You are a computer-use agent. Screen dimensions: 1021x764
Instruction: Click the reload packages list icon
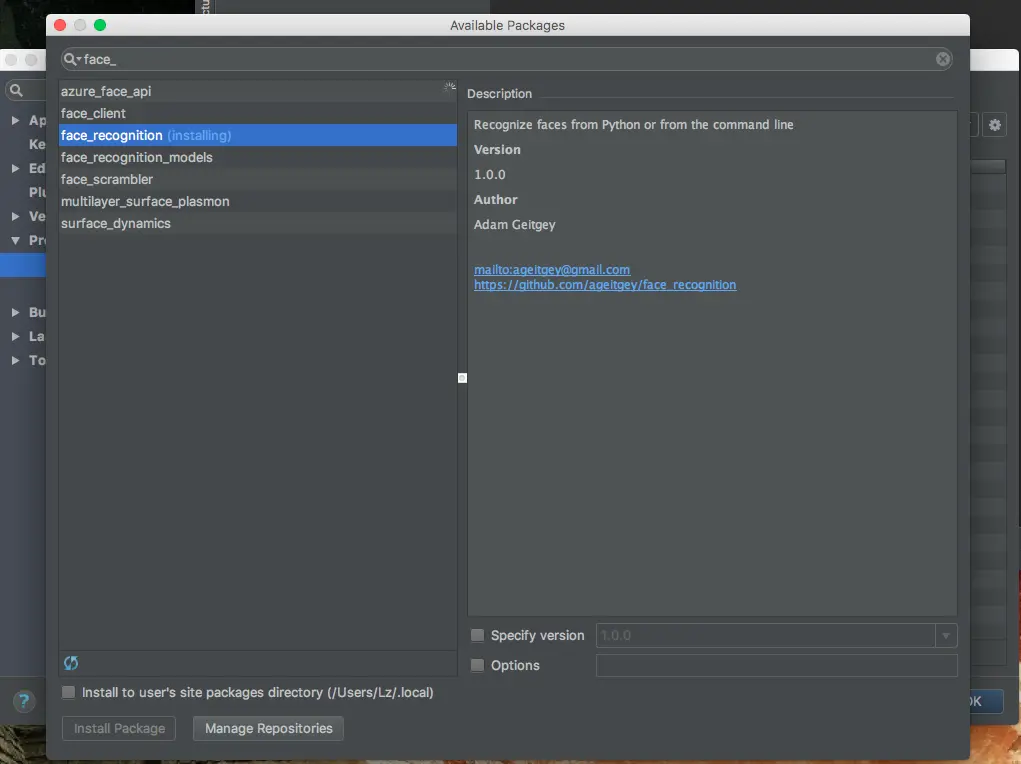click(71, 663)
